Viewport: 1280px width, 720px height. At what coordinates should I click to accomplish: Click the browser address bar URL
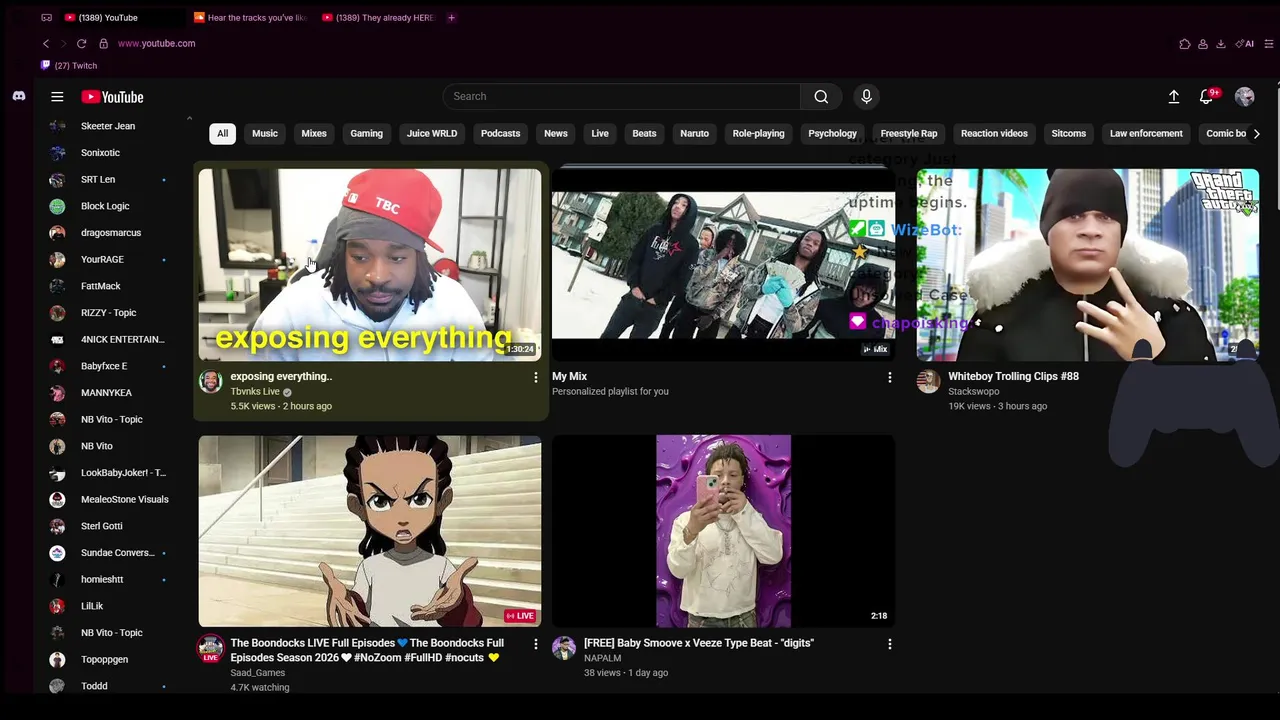(156, 44)
